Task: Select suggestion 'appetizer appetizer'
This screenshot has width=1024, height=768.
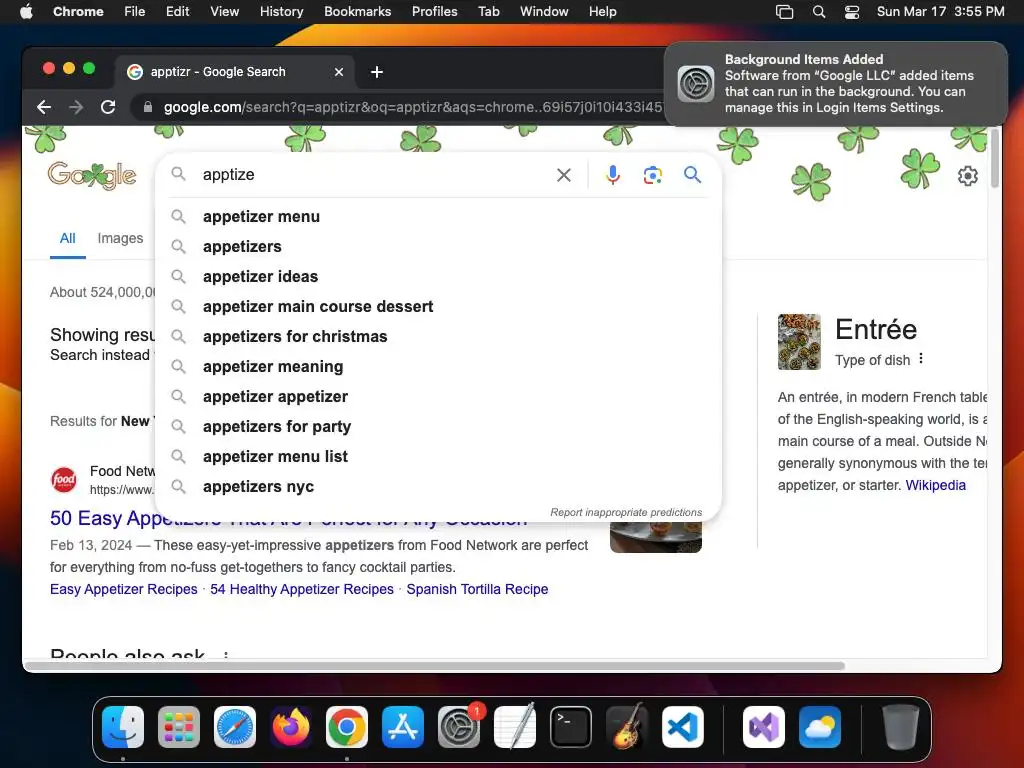Action: (x=439, y=397)
